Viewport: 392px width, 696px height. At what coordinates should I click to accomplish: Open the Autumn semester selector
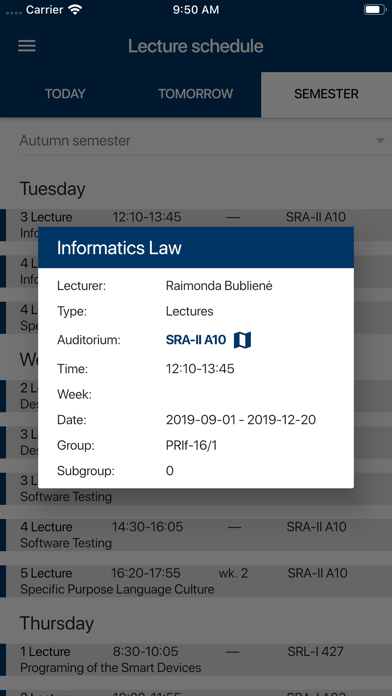pyautogui.click(x=205, y=141)
